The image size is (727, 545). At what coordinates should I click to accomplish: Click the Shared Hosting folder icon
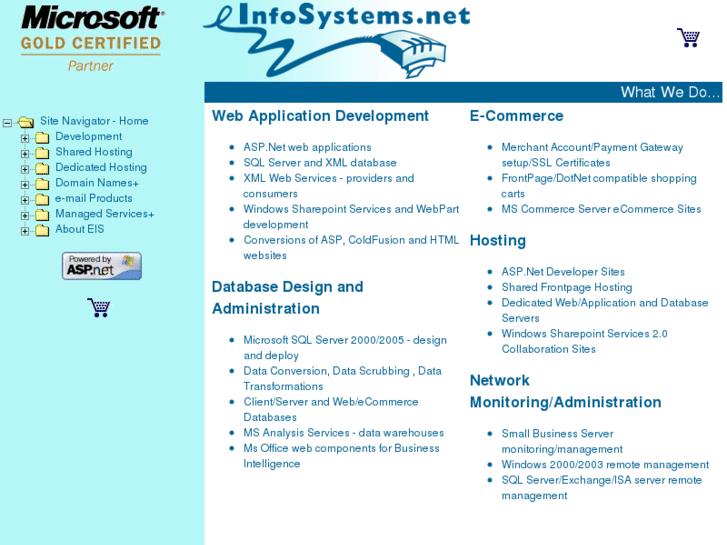click(42, 153)
